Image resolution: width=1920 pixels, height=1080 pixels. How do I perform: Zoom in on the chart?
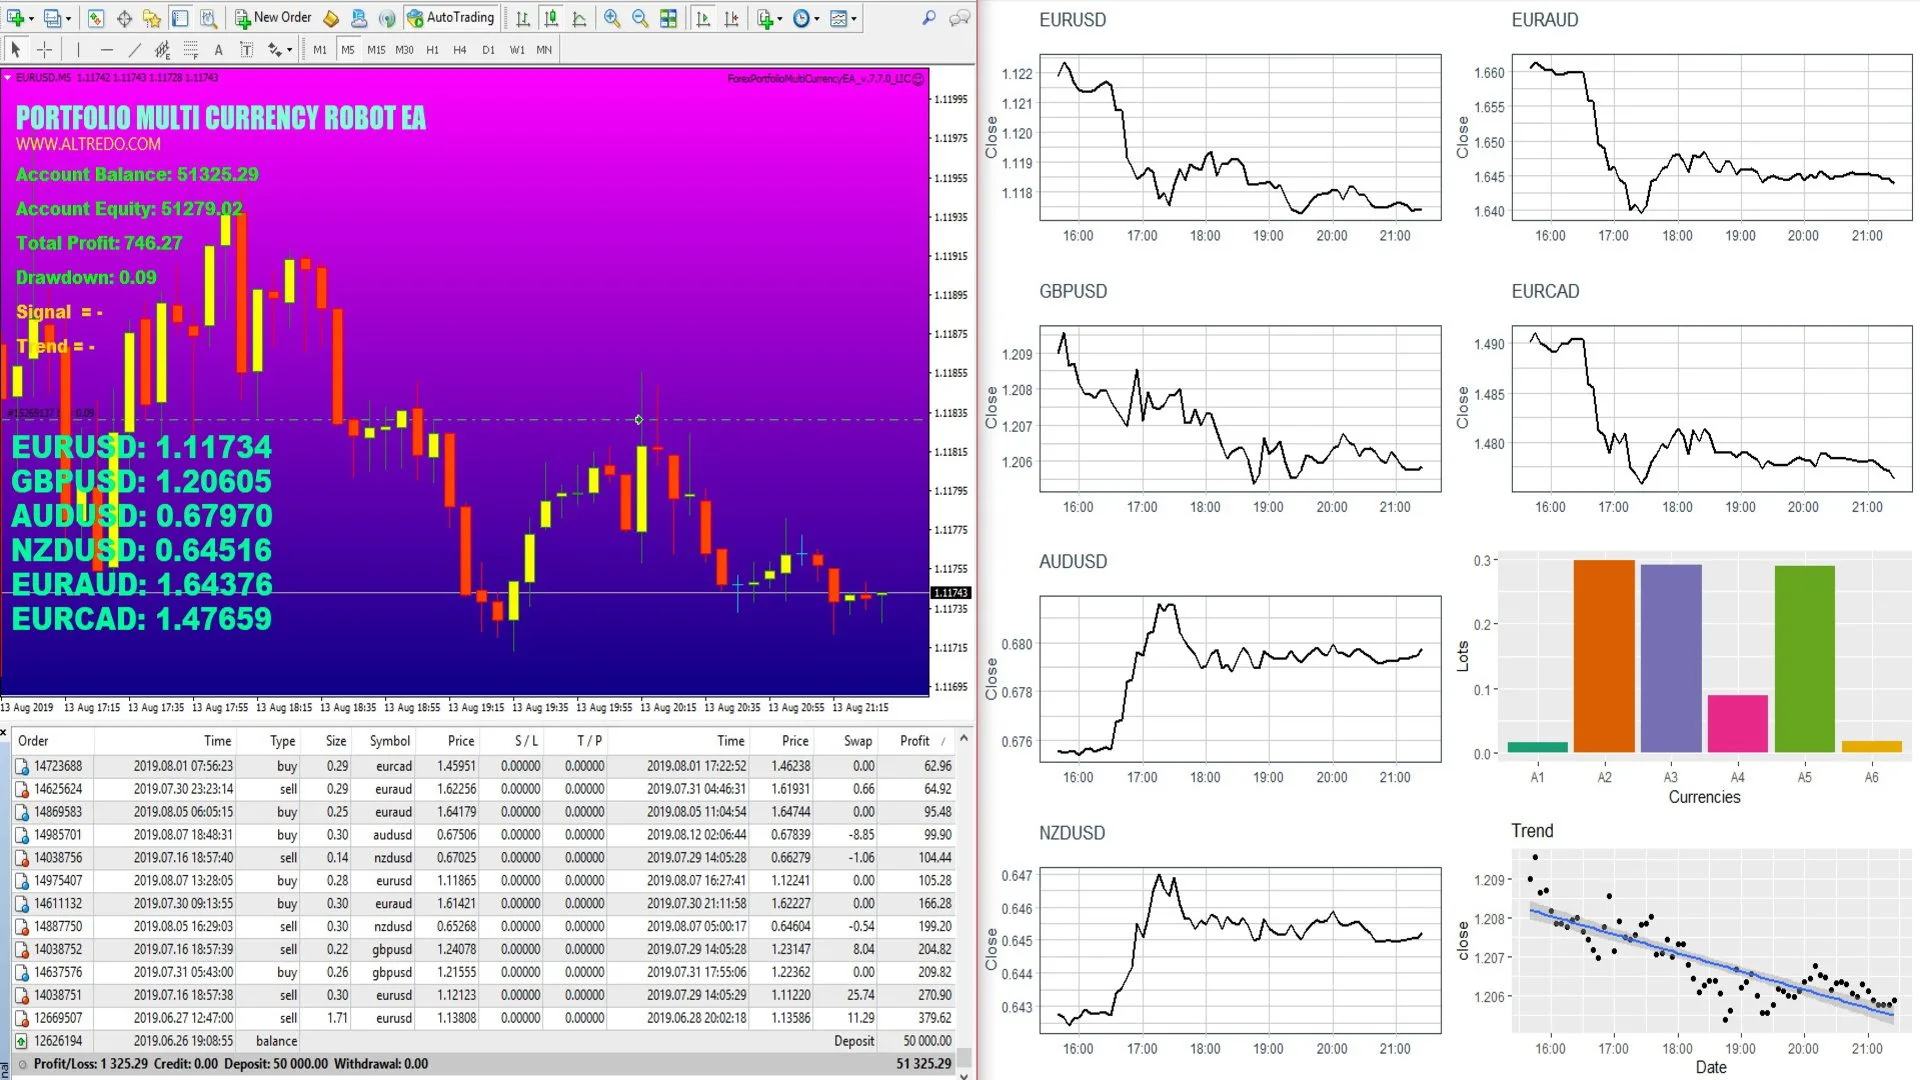(612, 18)
